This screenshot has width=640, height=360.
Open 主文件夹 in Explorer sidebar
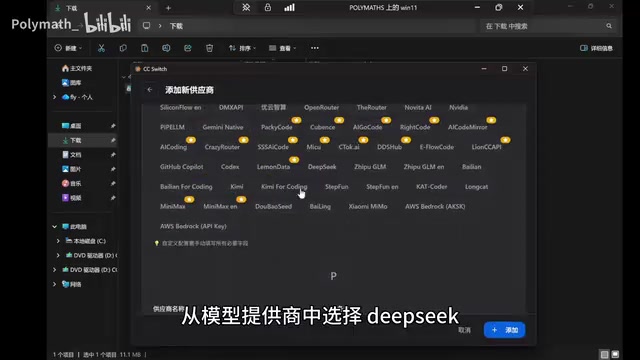[77, 68]
